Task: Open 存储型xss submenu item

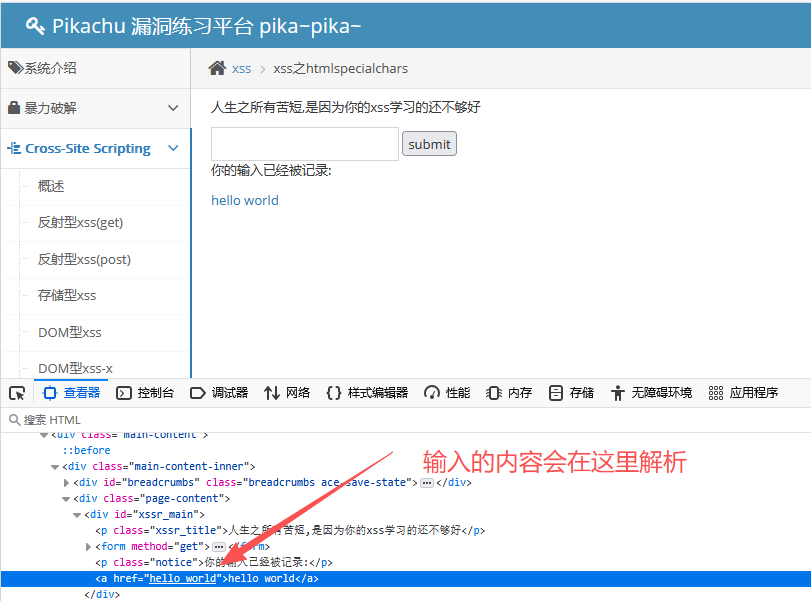Action: coord(67,295)
